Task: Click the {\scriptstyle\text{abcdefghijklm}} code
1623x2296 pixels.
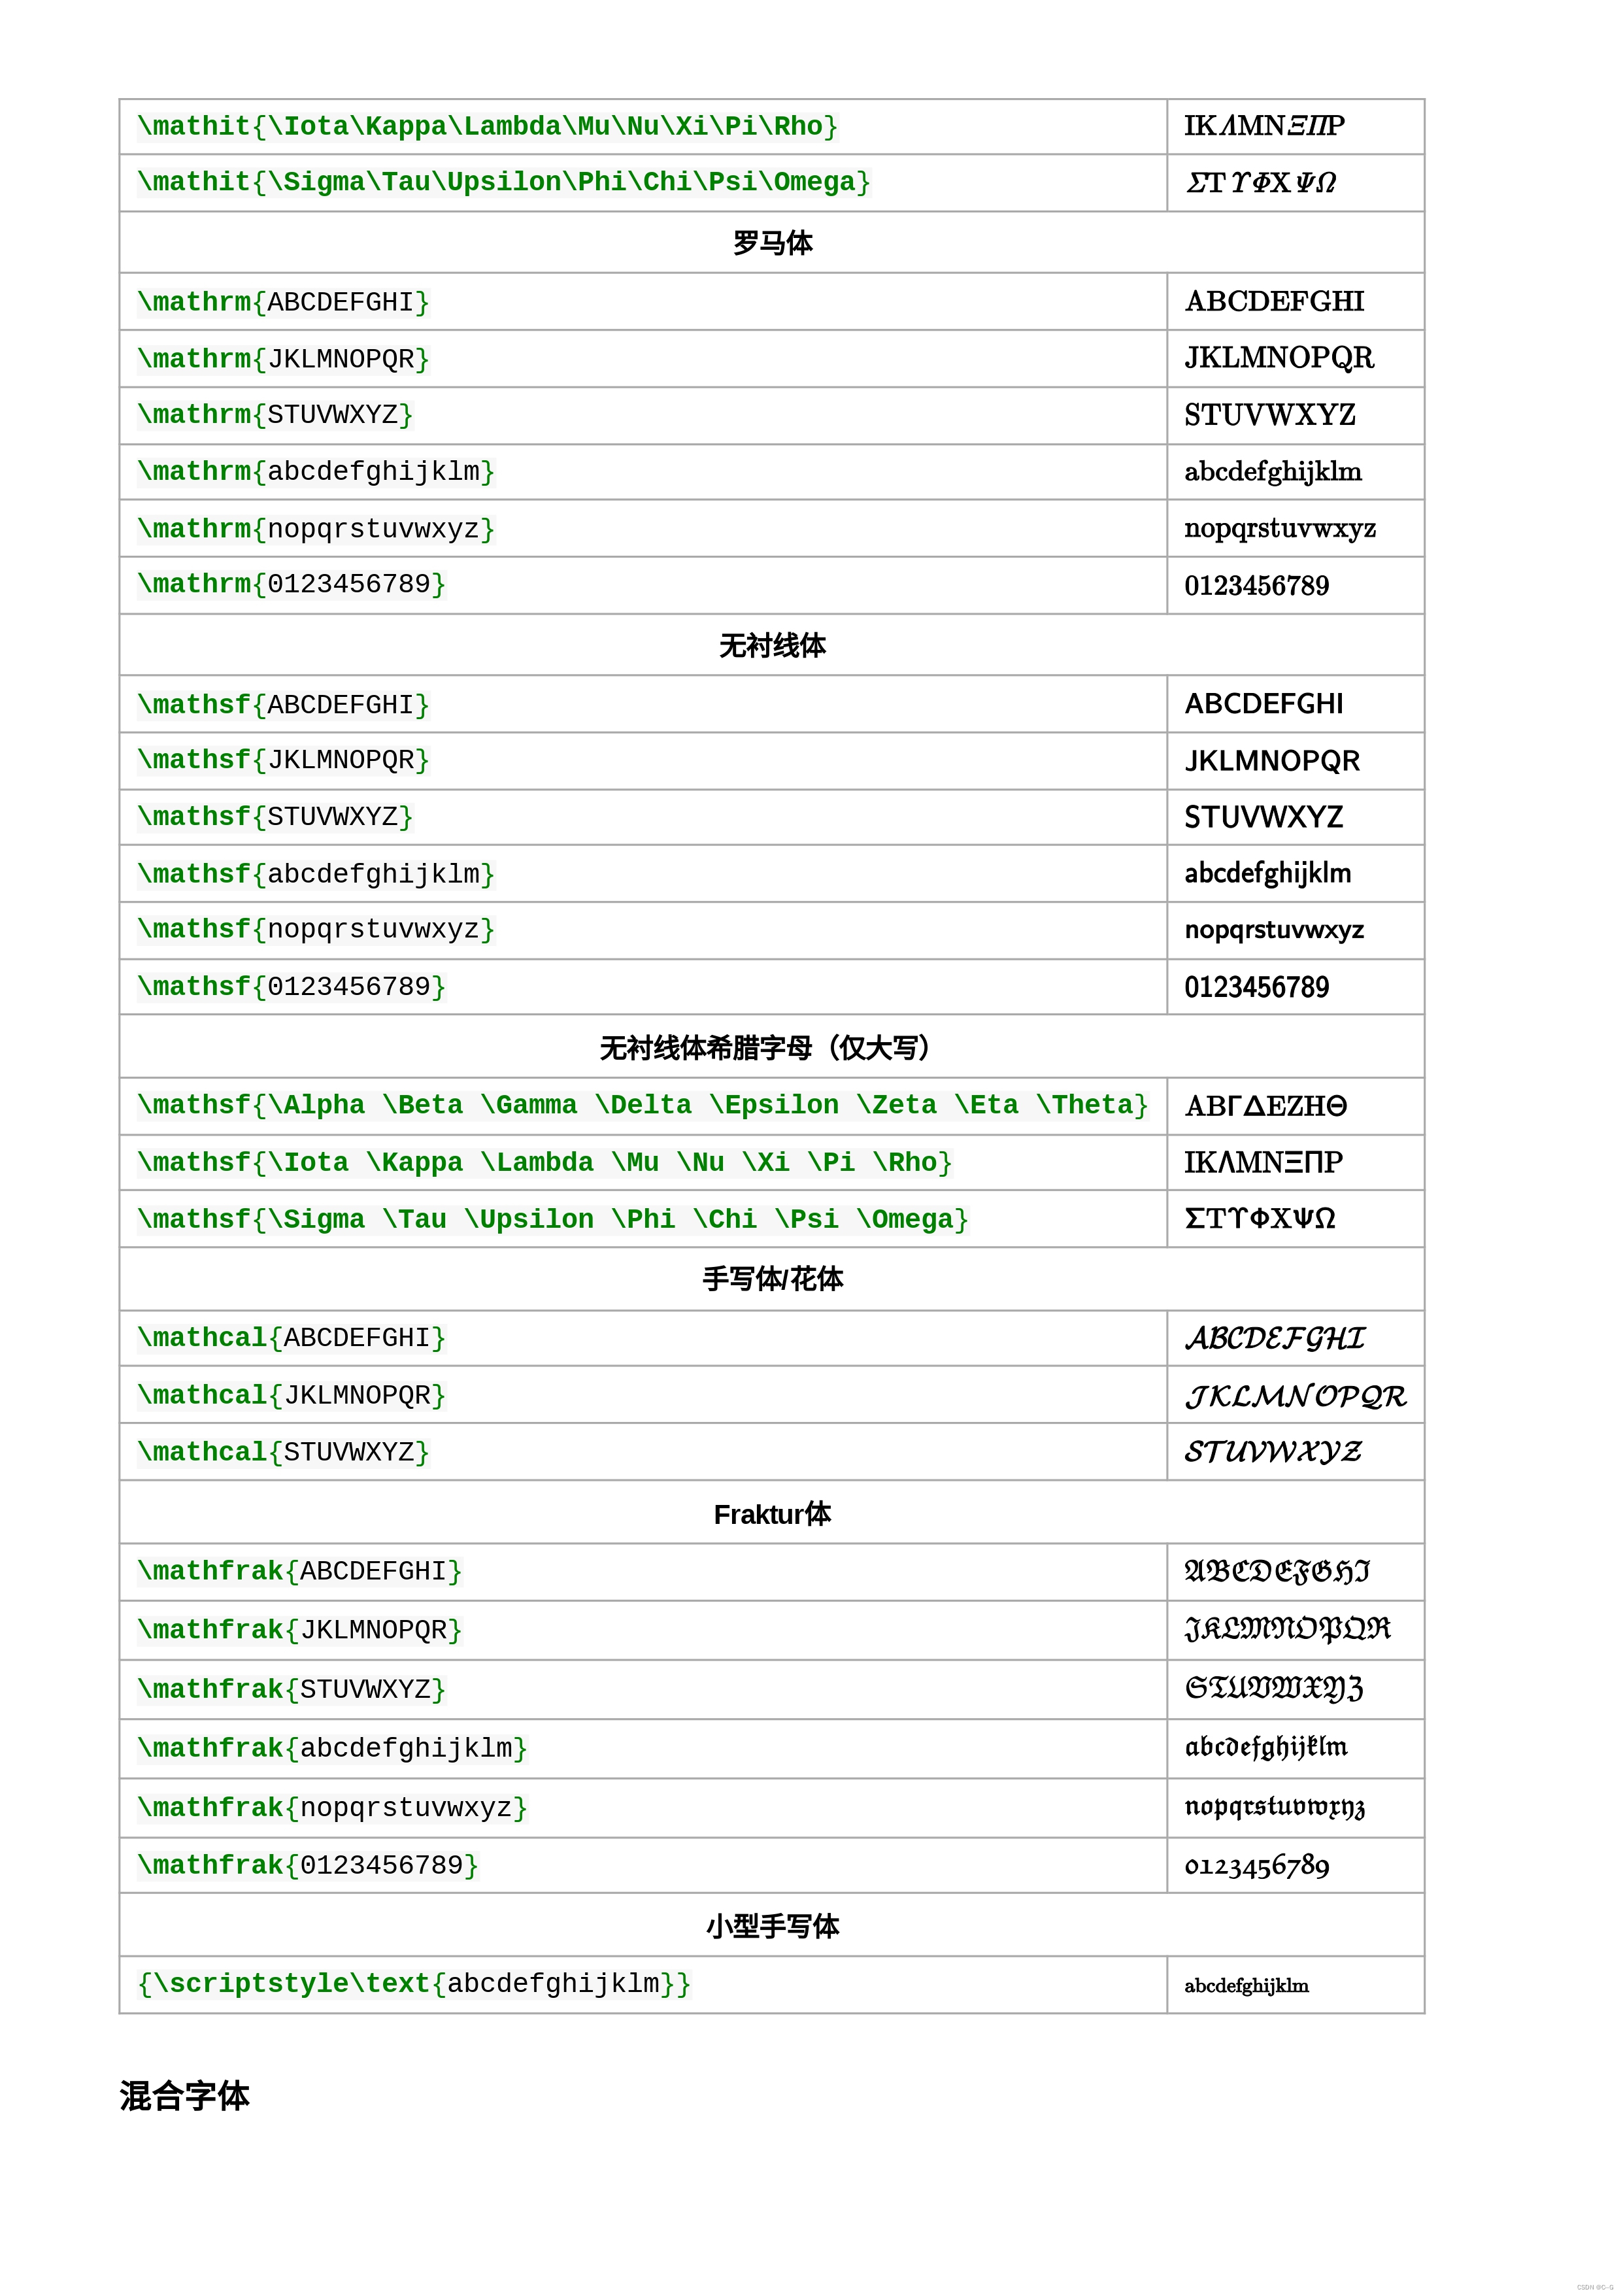Action: [x=414, y=1983]
